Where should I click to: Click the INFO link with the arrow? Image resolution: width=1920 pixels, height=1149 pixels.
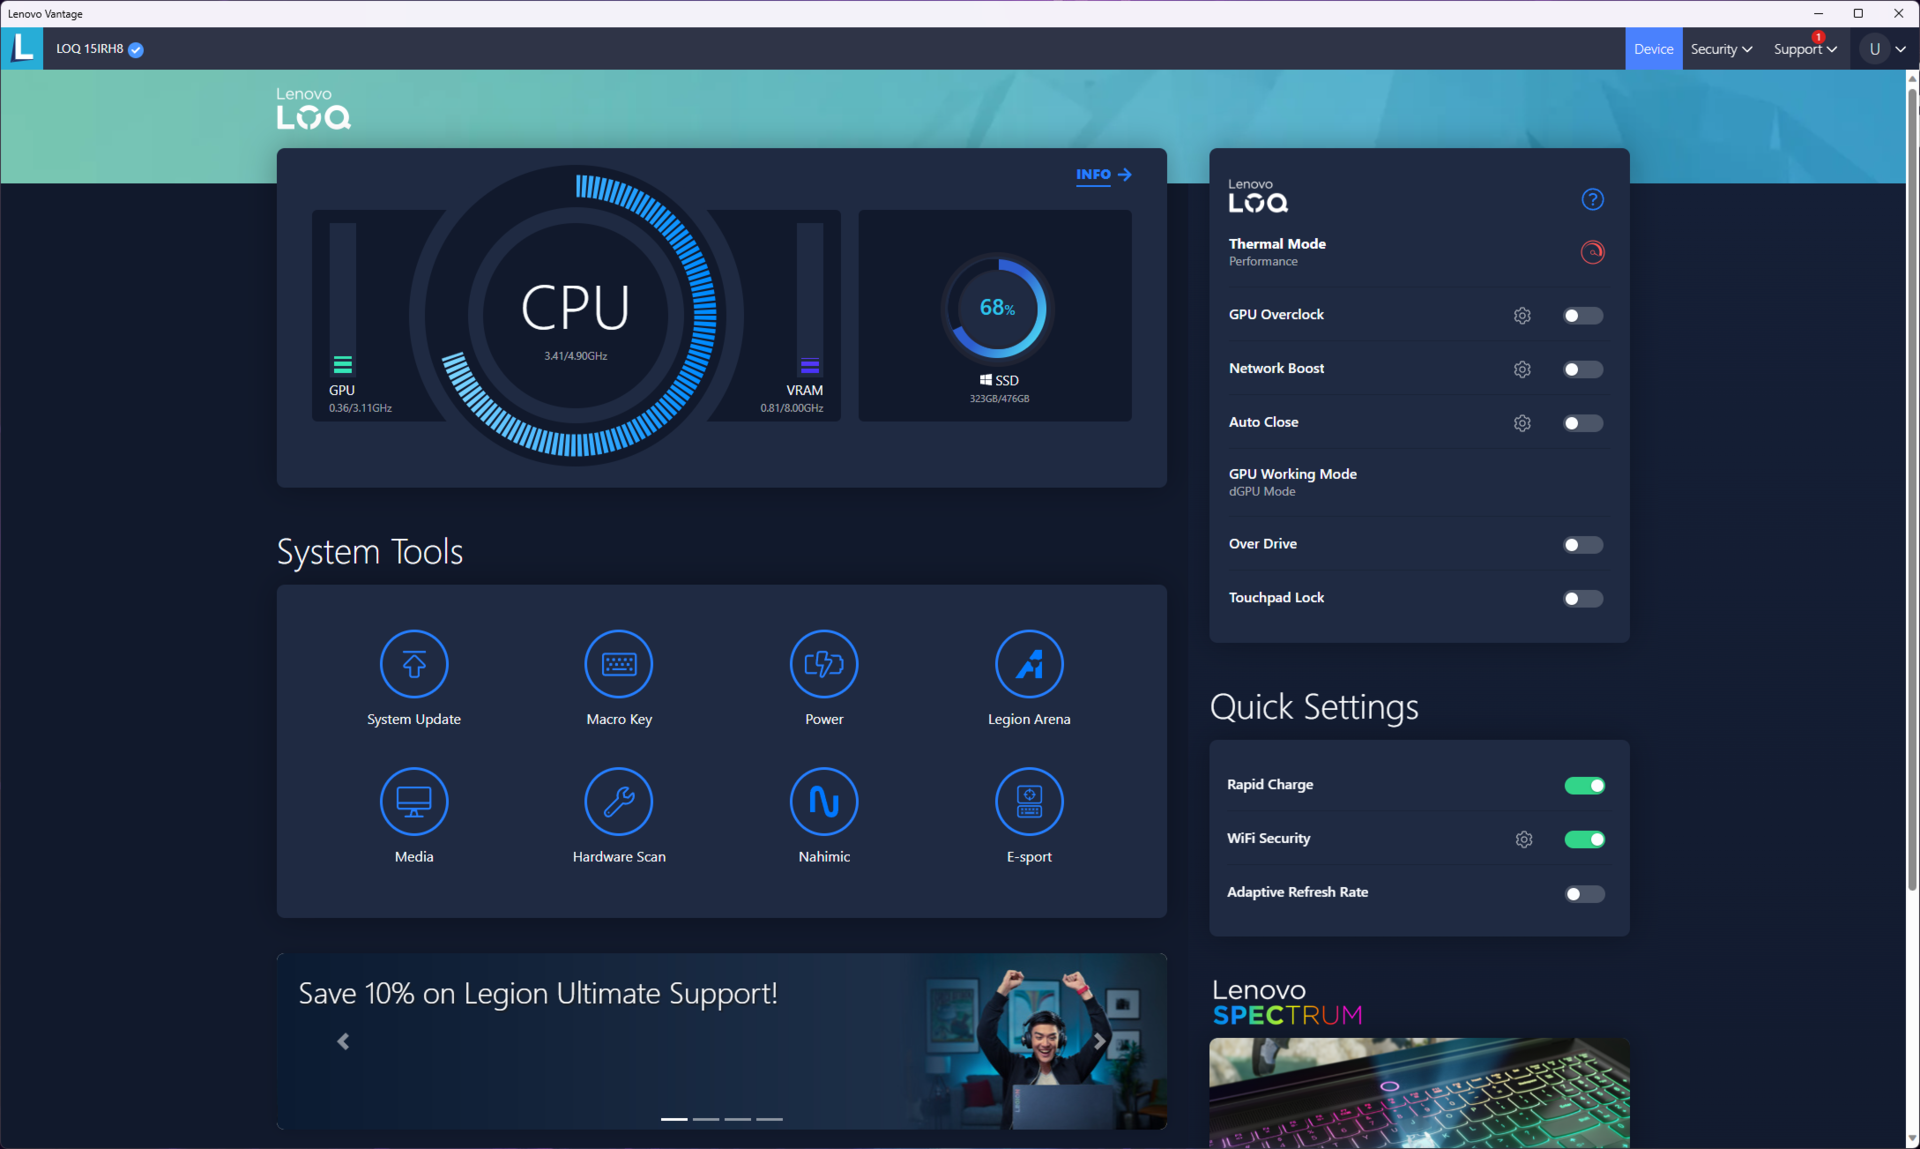tap(1103, 174)
